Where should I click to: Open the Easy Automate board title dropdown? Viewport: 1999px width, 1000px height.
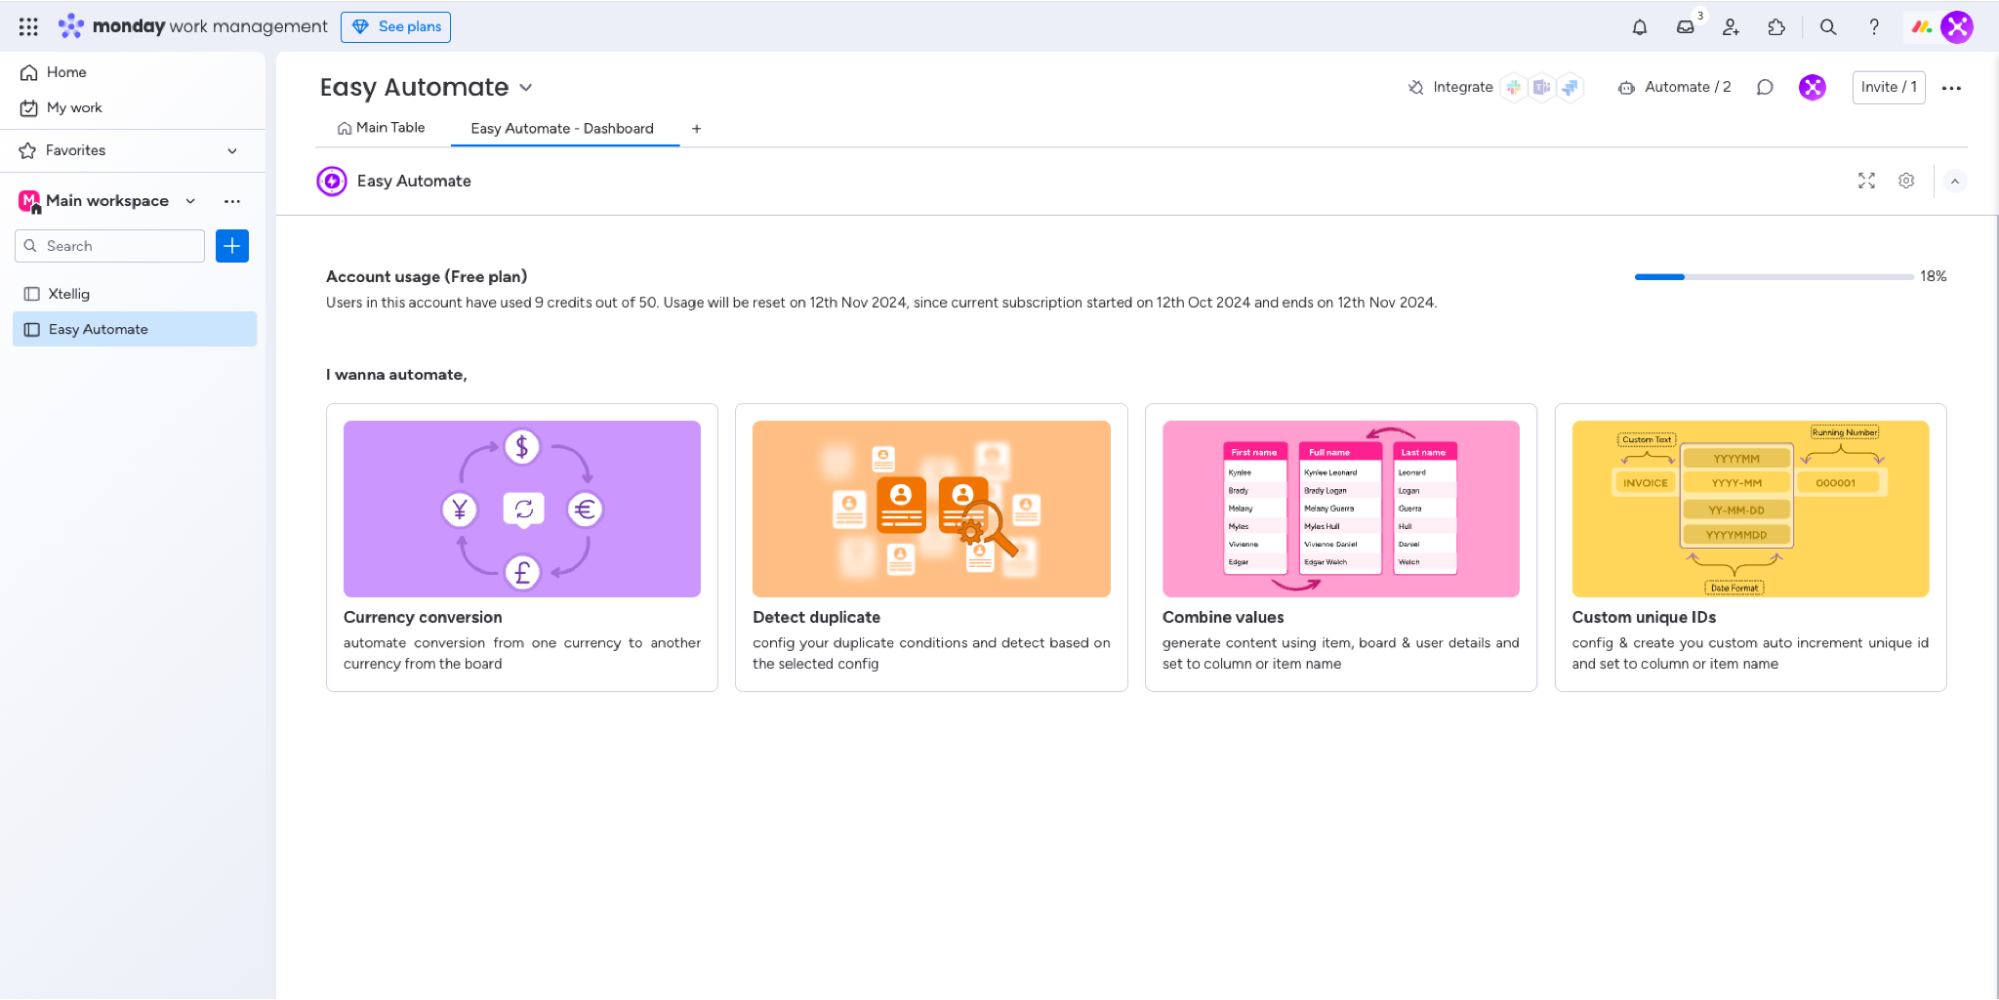(x=526, y=88)
